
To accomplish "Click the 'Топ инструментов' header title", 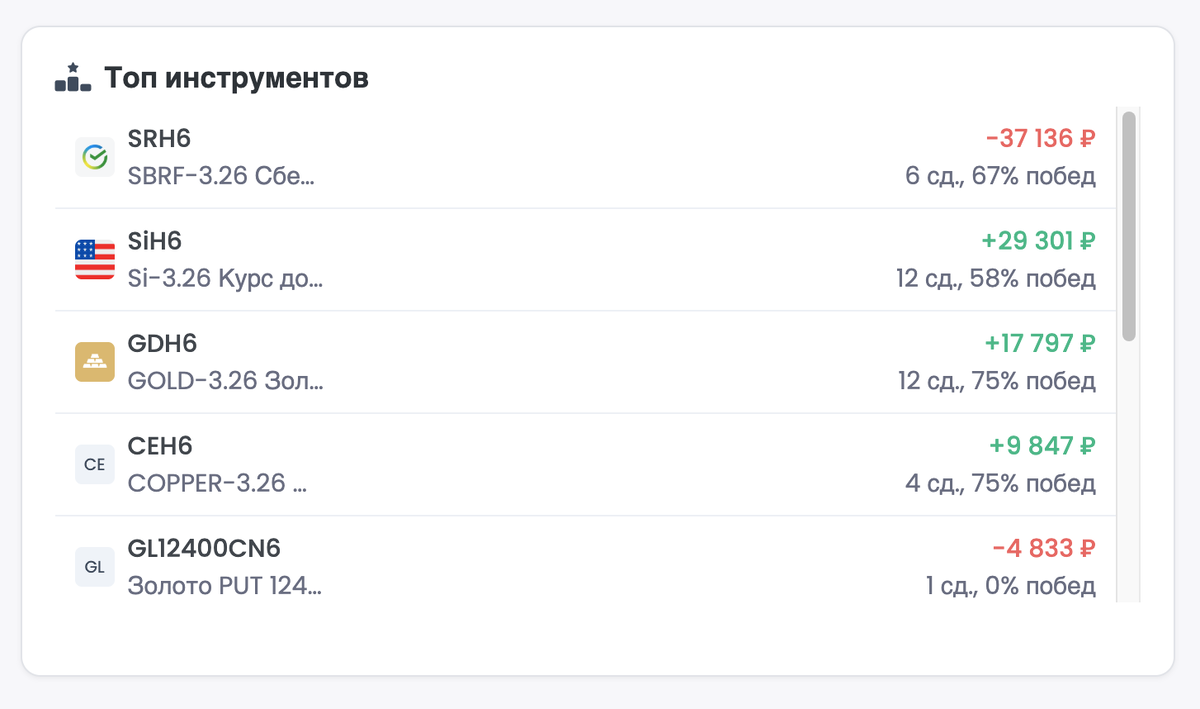I will pyautogui.click(x=237, y=76).
